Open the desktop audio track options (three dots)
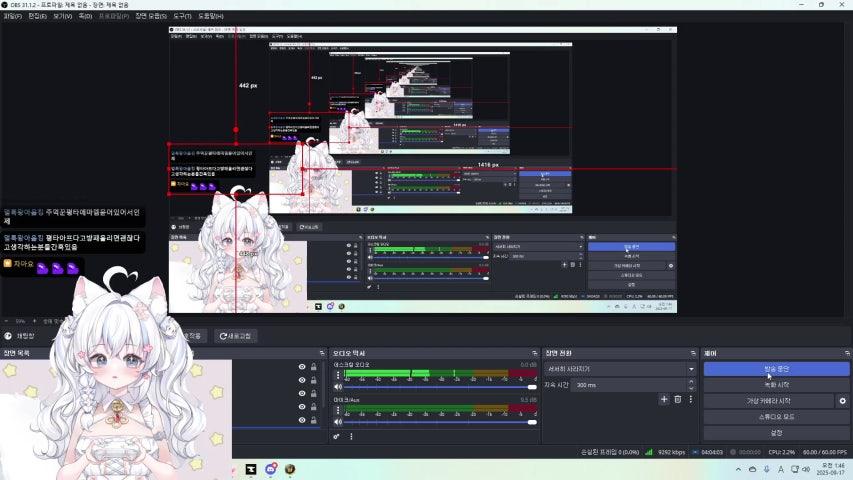The width and height of the screenshot is (853, 480). pyautogui.click(x=338, y=375)
